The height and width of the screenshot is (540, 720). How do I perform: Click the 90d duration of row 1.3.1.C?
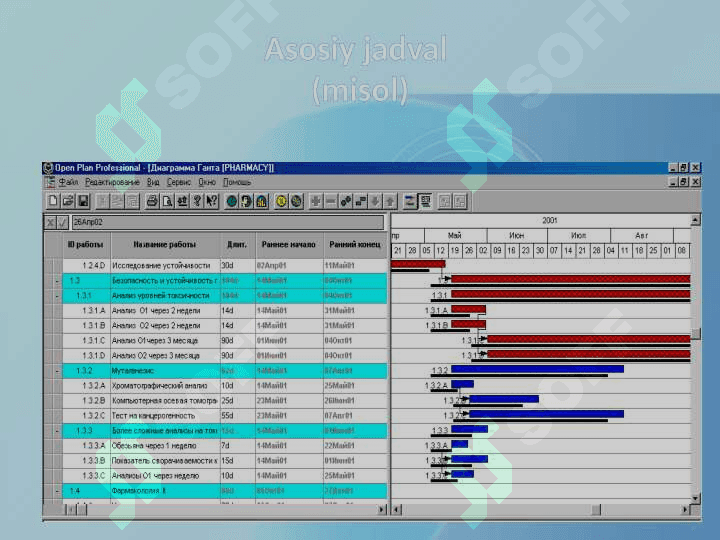coord(227,341)
